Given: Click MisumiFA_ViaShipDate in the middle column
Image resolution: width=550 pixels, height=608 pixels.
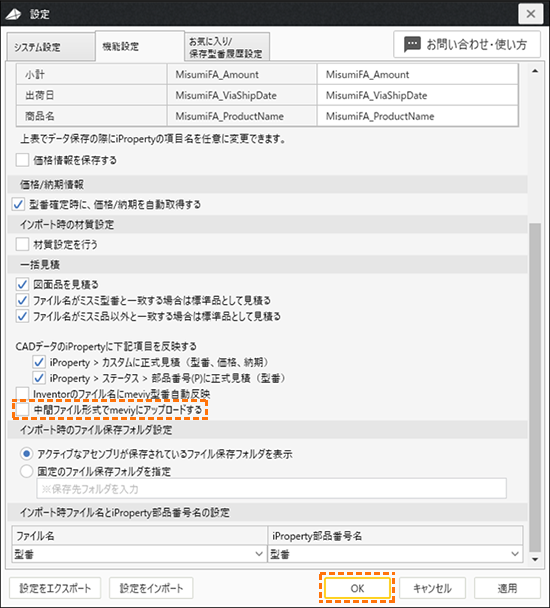Looking at the screenshot, I should pyautogui.click(x=242, y=95).
